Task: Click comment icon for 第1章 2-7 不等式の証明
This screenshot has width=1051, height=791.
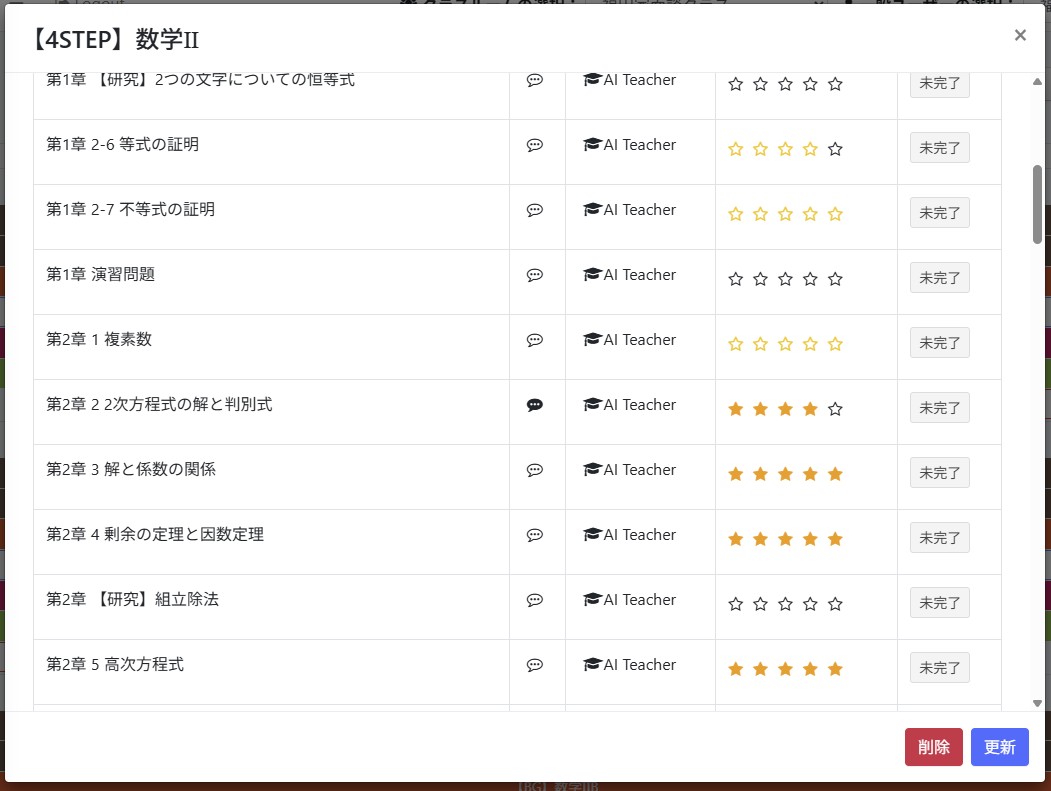Action: (x=535, y=210)
